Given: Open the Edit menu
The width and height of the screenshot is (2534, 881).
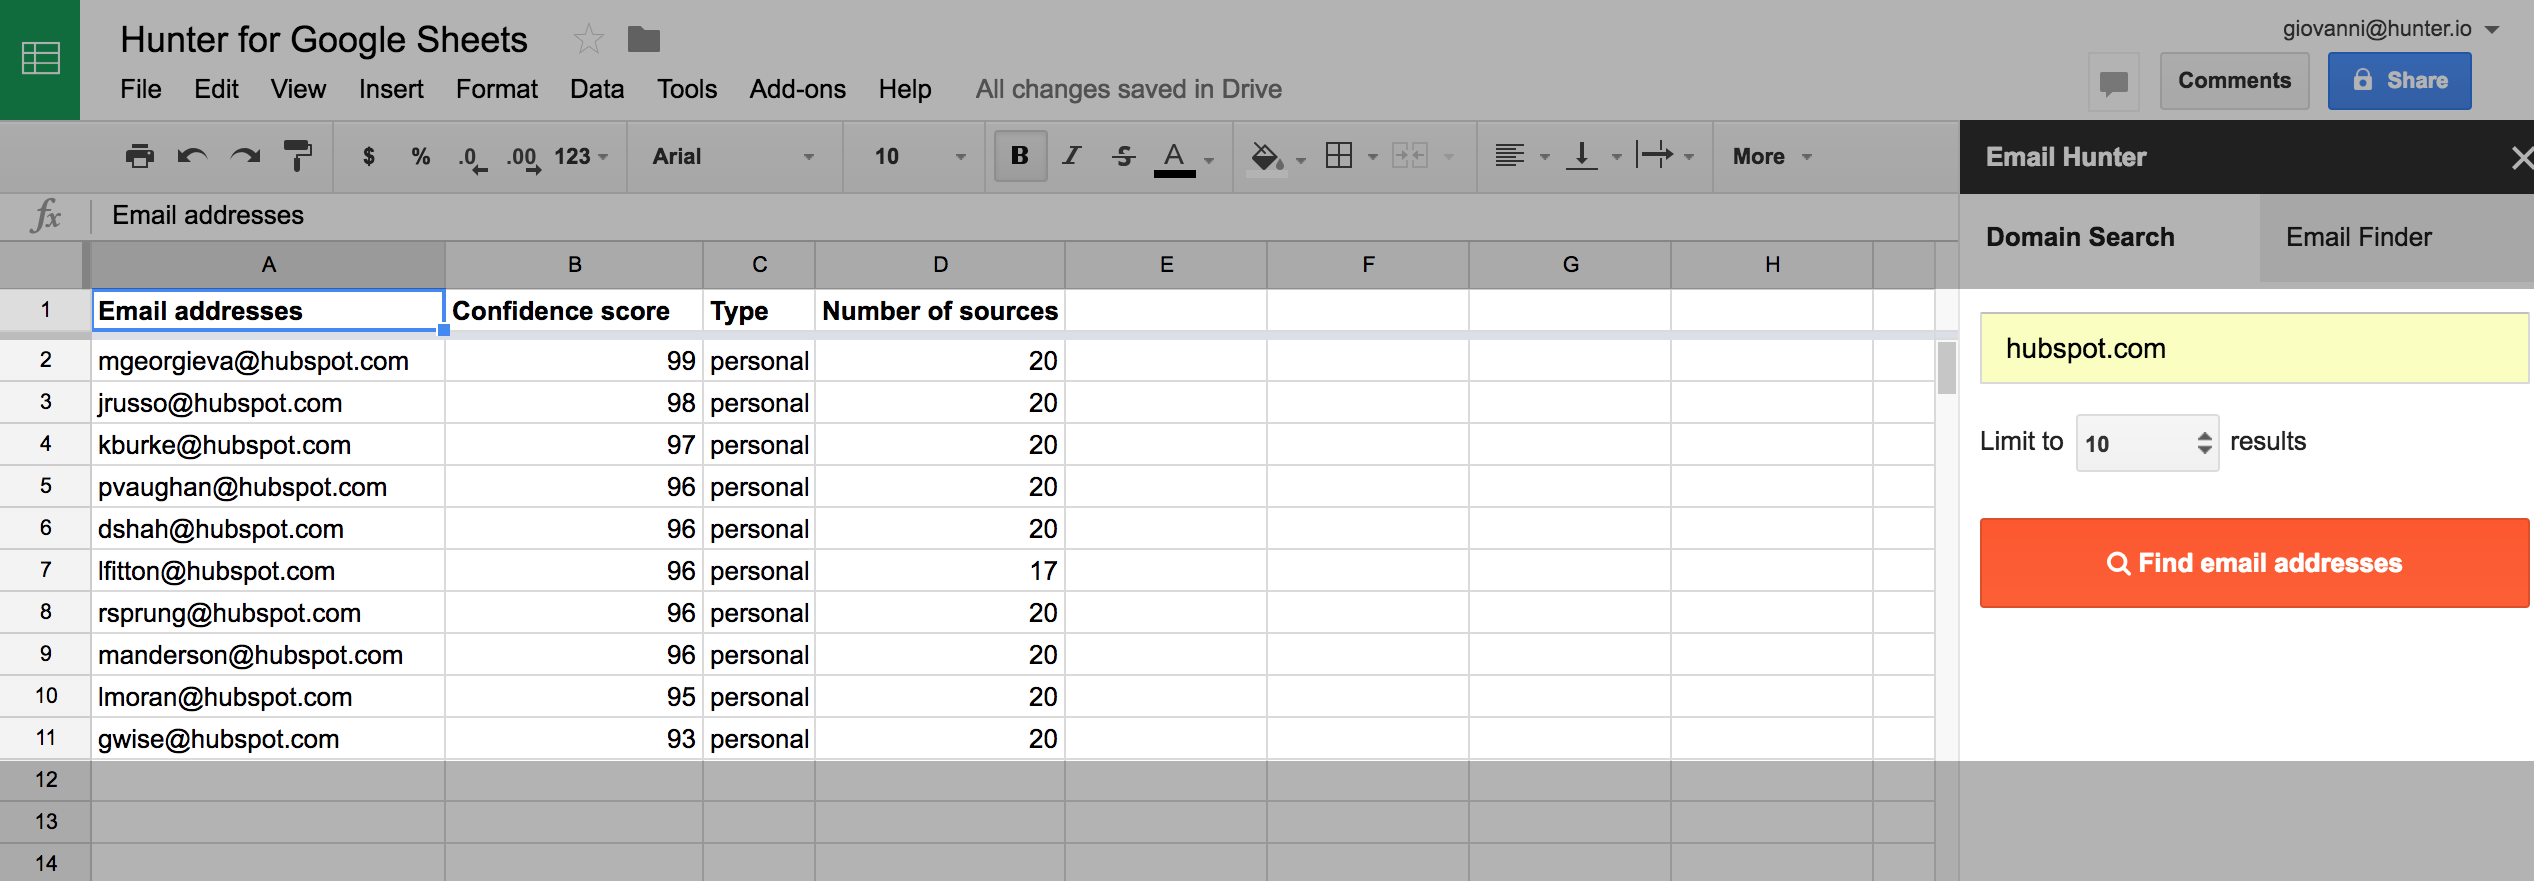Looking at the screenshot, I should 216,89.
